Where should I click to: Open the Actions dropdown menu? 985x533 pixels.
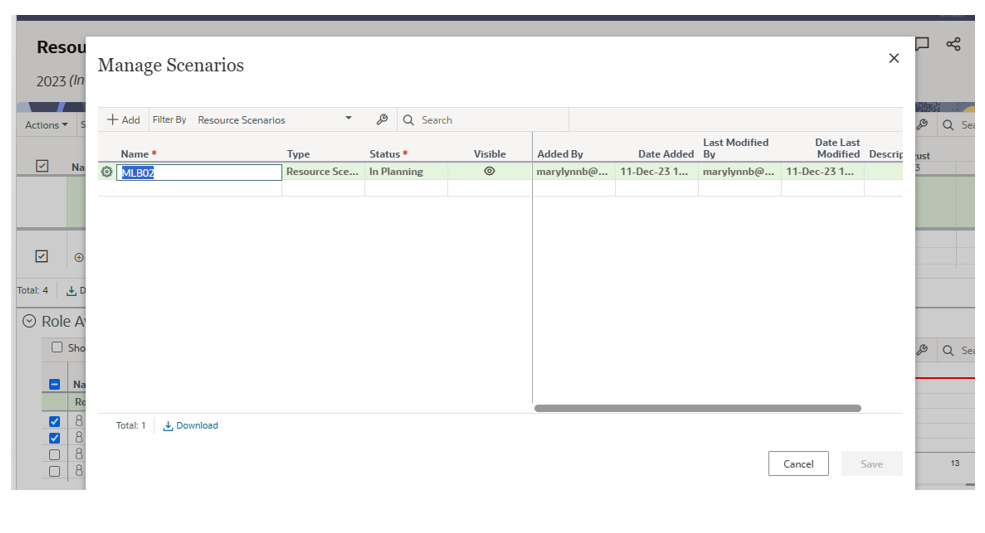47,125
